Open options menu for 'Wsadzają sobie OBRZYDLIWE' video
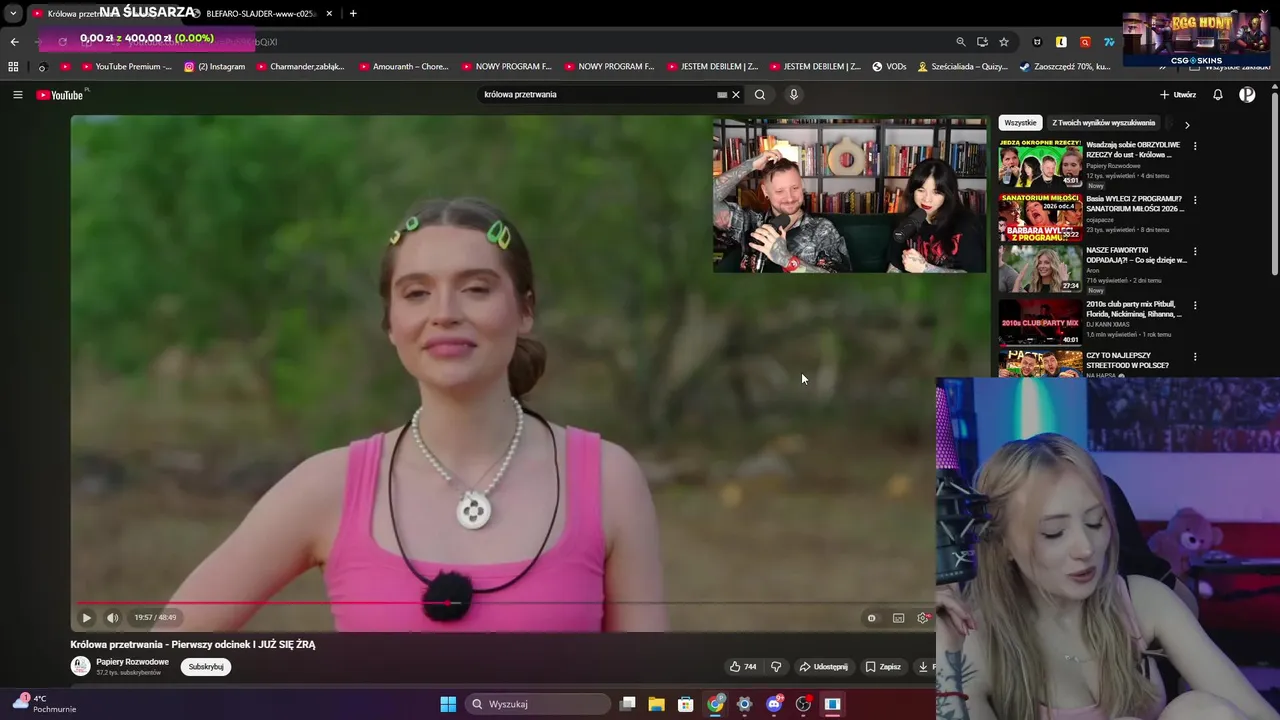The image size is (1280, 720). (x=1195, y=146)
